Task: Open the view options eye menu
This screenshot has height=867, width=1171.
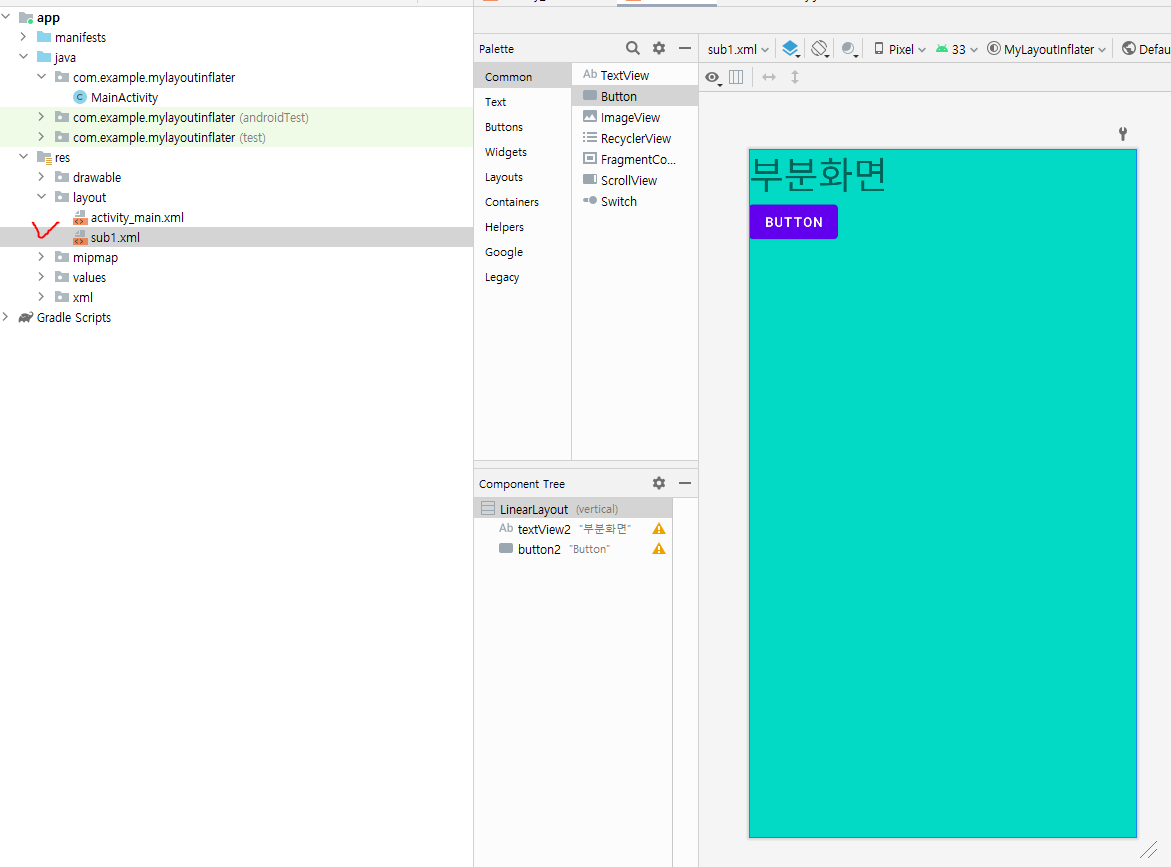Action: 713,78
